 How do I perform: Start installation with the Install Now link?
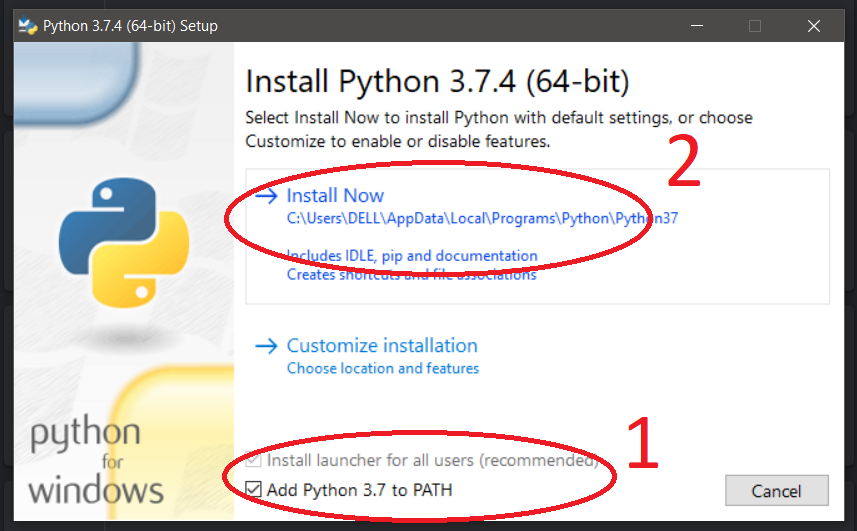tap(335, 196)
